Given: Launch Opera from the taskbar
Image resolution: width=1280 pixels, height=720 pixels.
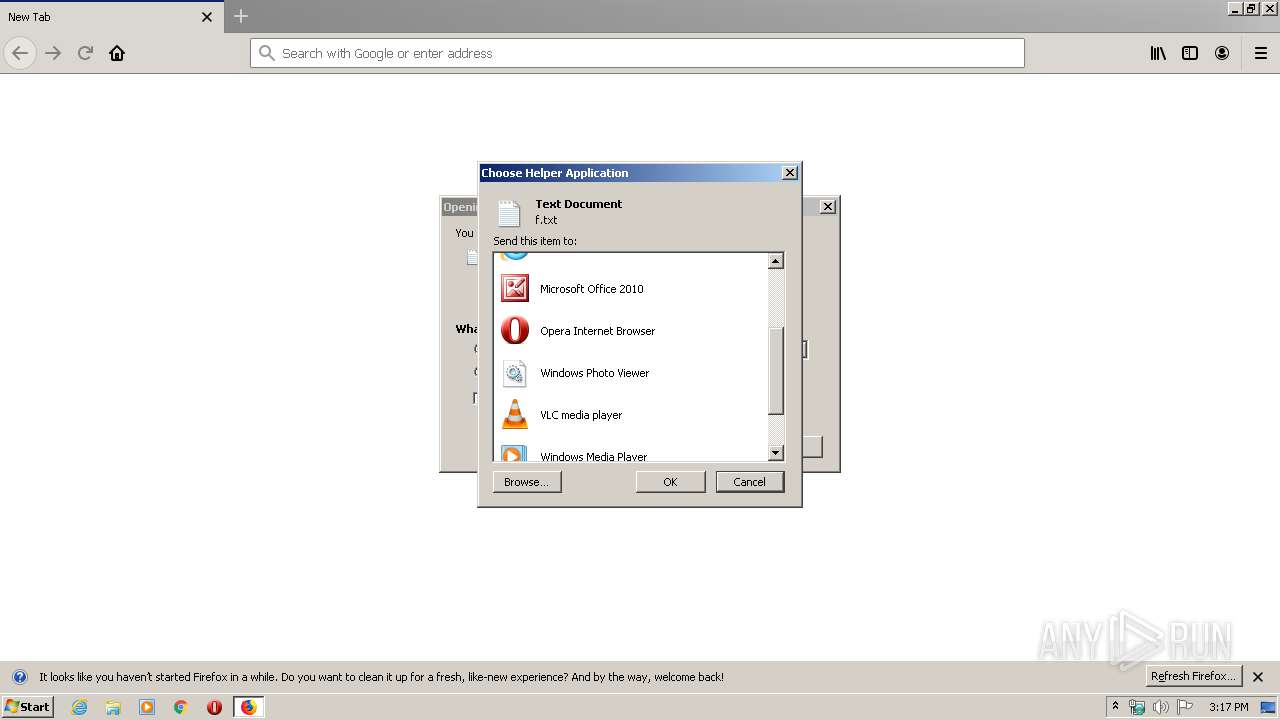Looking at the screenshot, I should point(214,707).
